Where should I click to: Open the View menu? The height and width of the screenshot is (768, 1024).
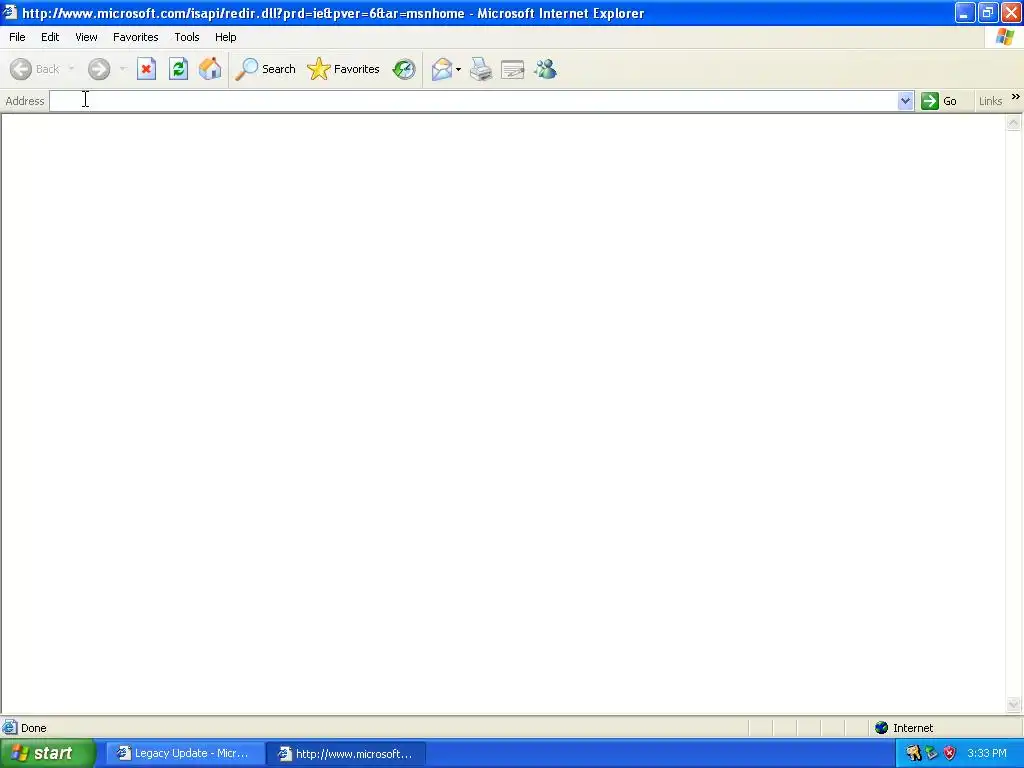[x=86, y=37]
